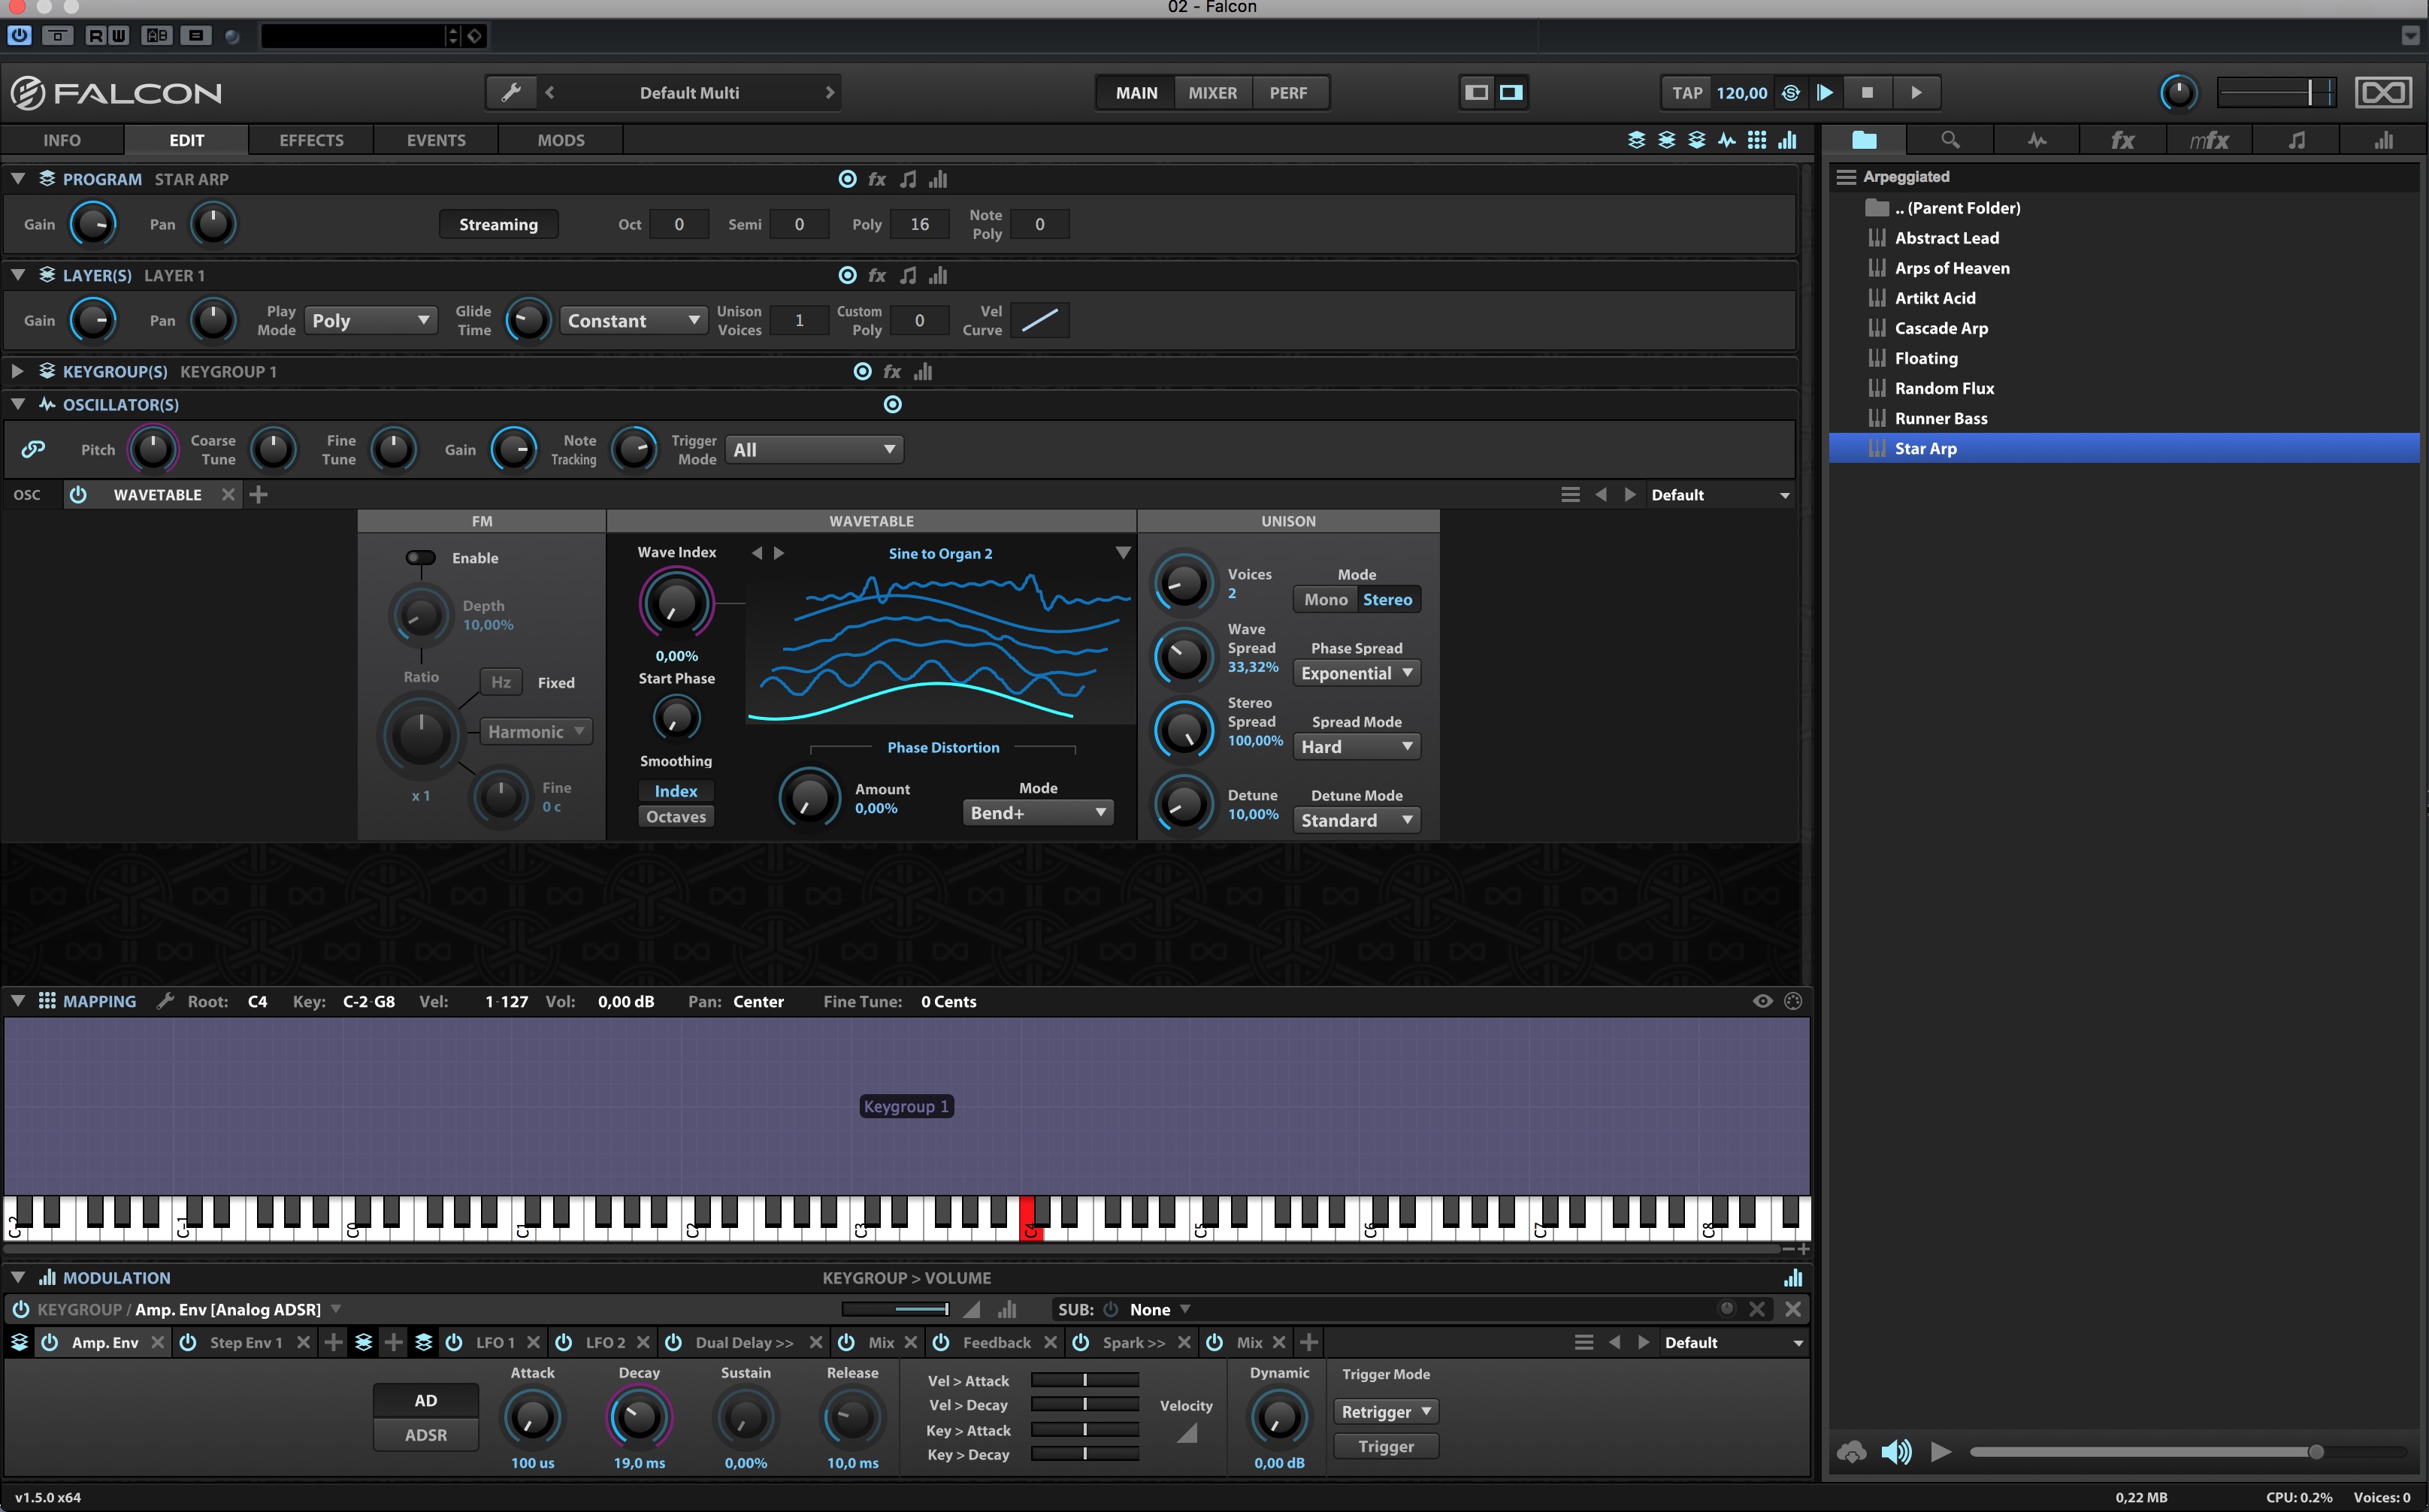Adjust the Vel > Attack slider

point(1084,1380)
